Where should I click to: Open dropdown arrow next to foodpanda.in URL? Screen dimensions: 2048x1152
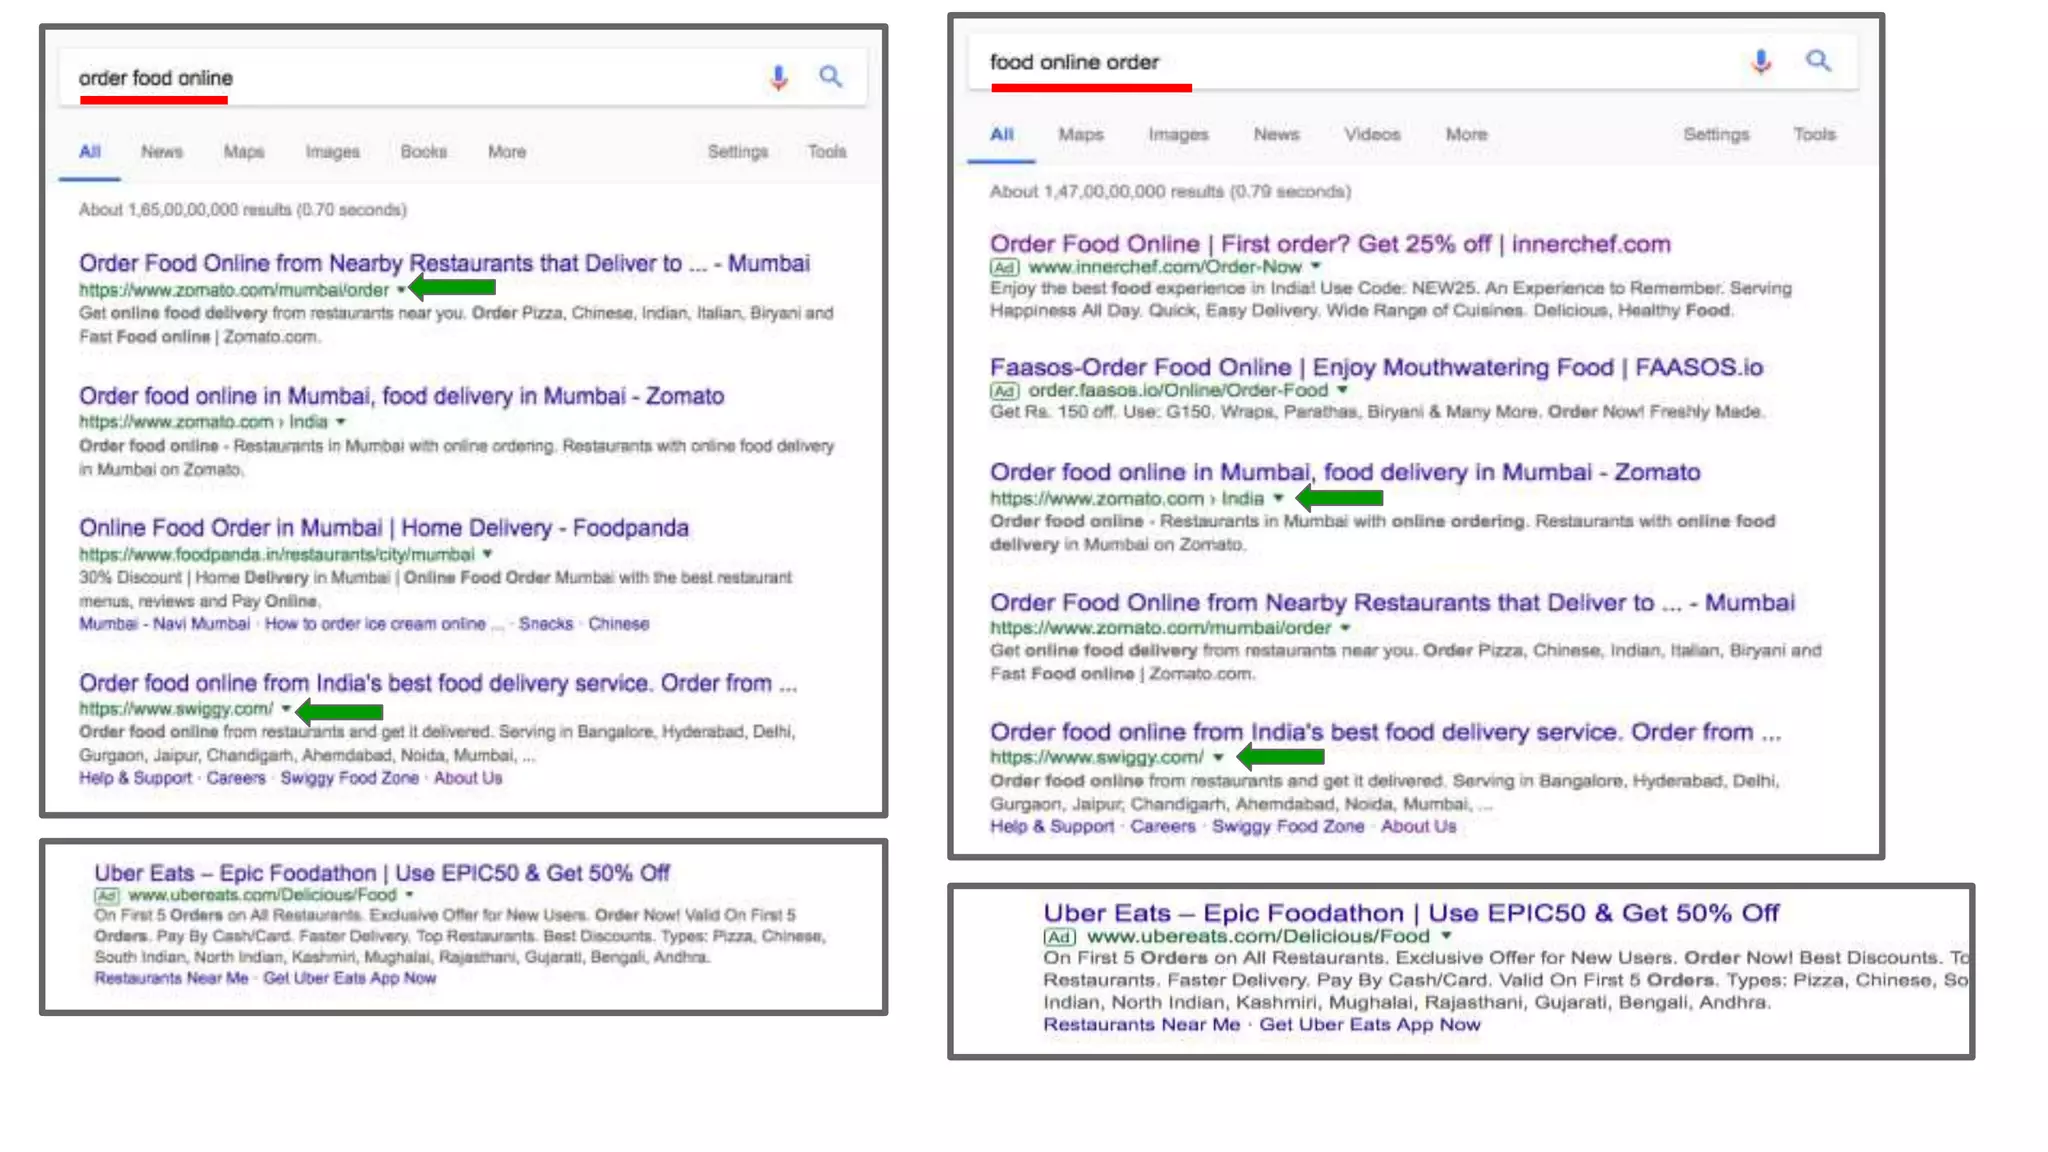coord(488,554)
